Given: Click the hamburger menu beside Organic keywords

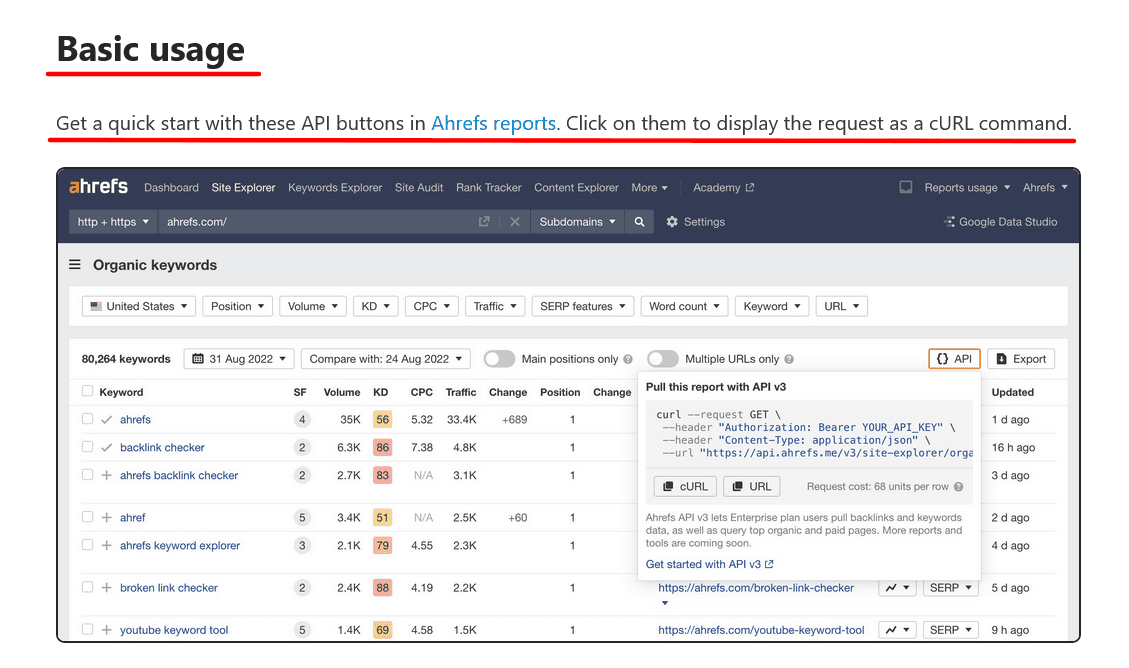Looking at the screenshot, I should [x=75, y=264].
